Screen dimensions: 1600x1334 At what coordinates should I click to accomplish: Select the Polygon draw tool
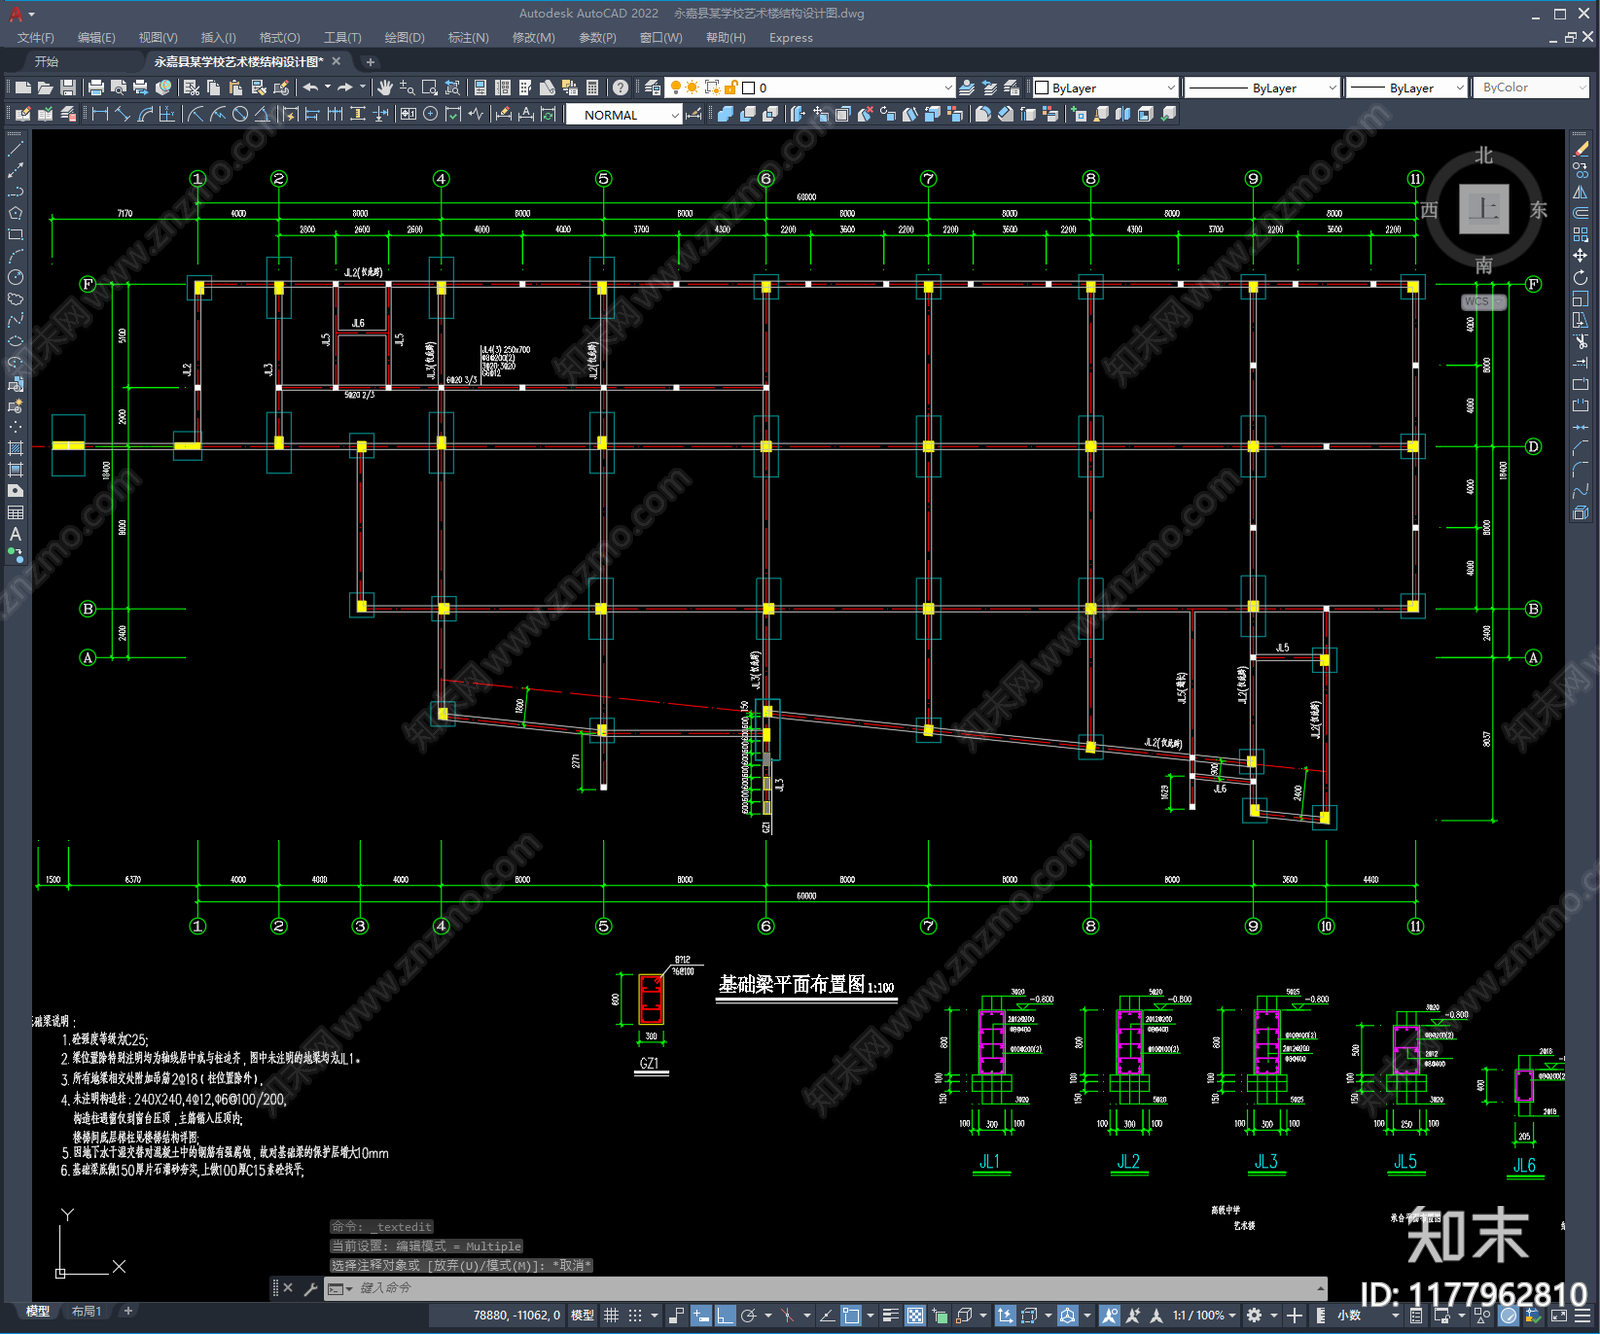(x=15, y=213)
